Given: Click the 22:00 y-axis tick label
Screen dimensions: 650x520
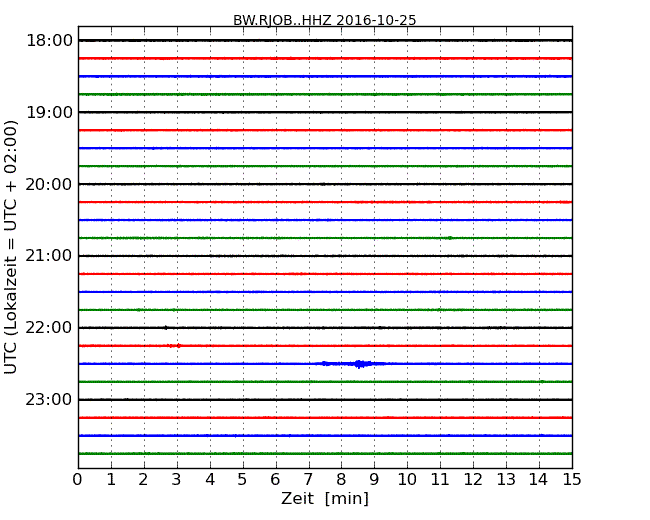Looking at the screenshot, I should point(49,328).
